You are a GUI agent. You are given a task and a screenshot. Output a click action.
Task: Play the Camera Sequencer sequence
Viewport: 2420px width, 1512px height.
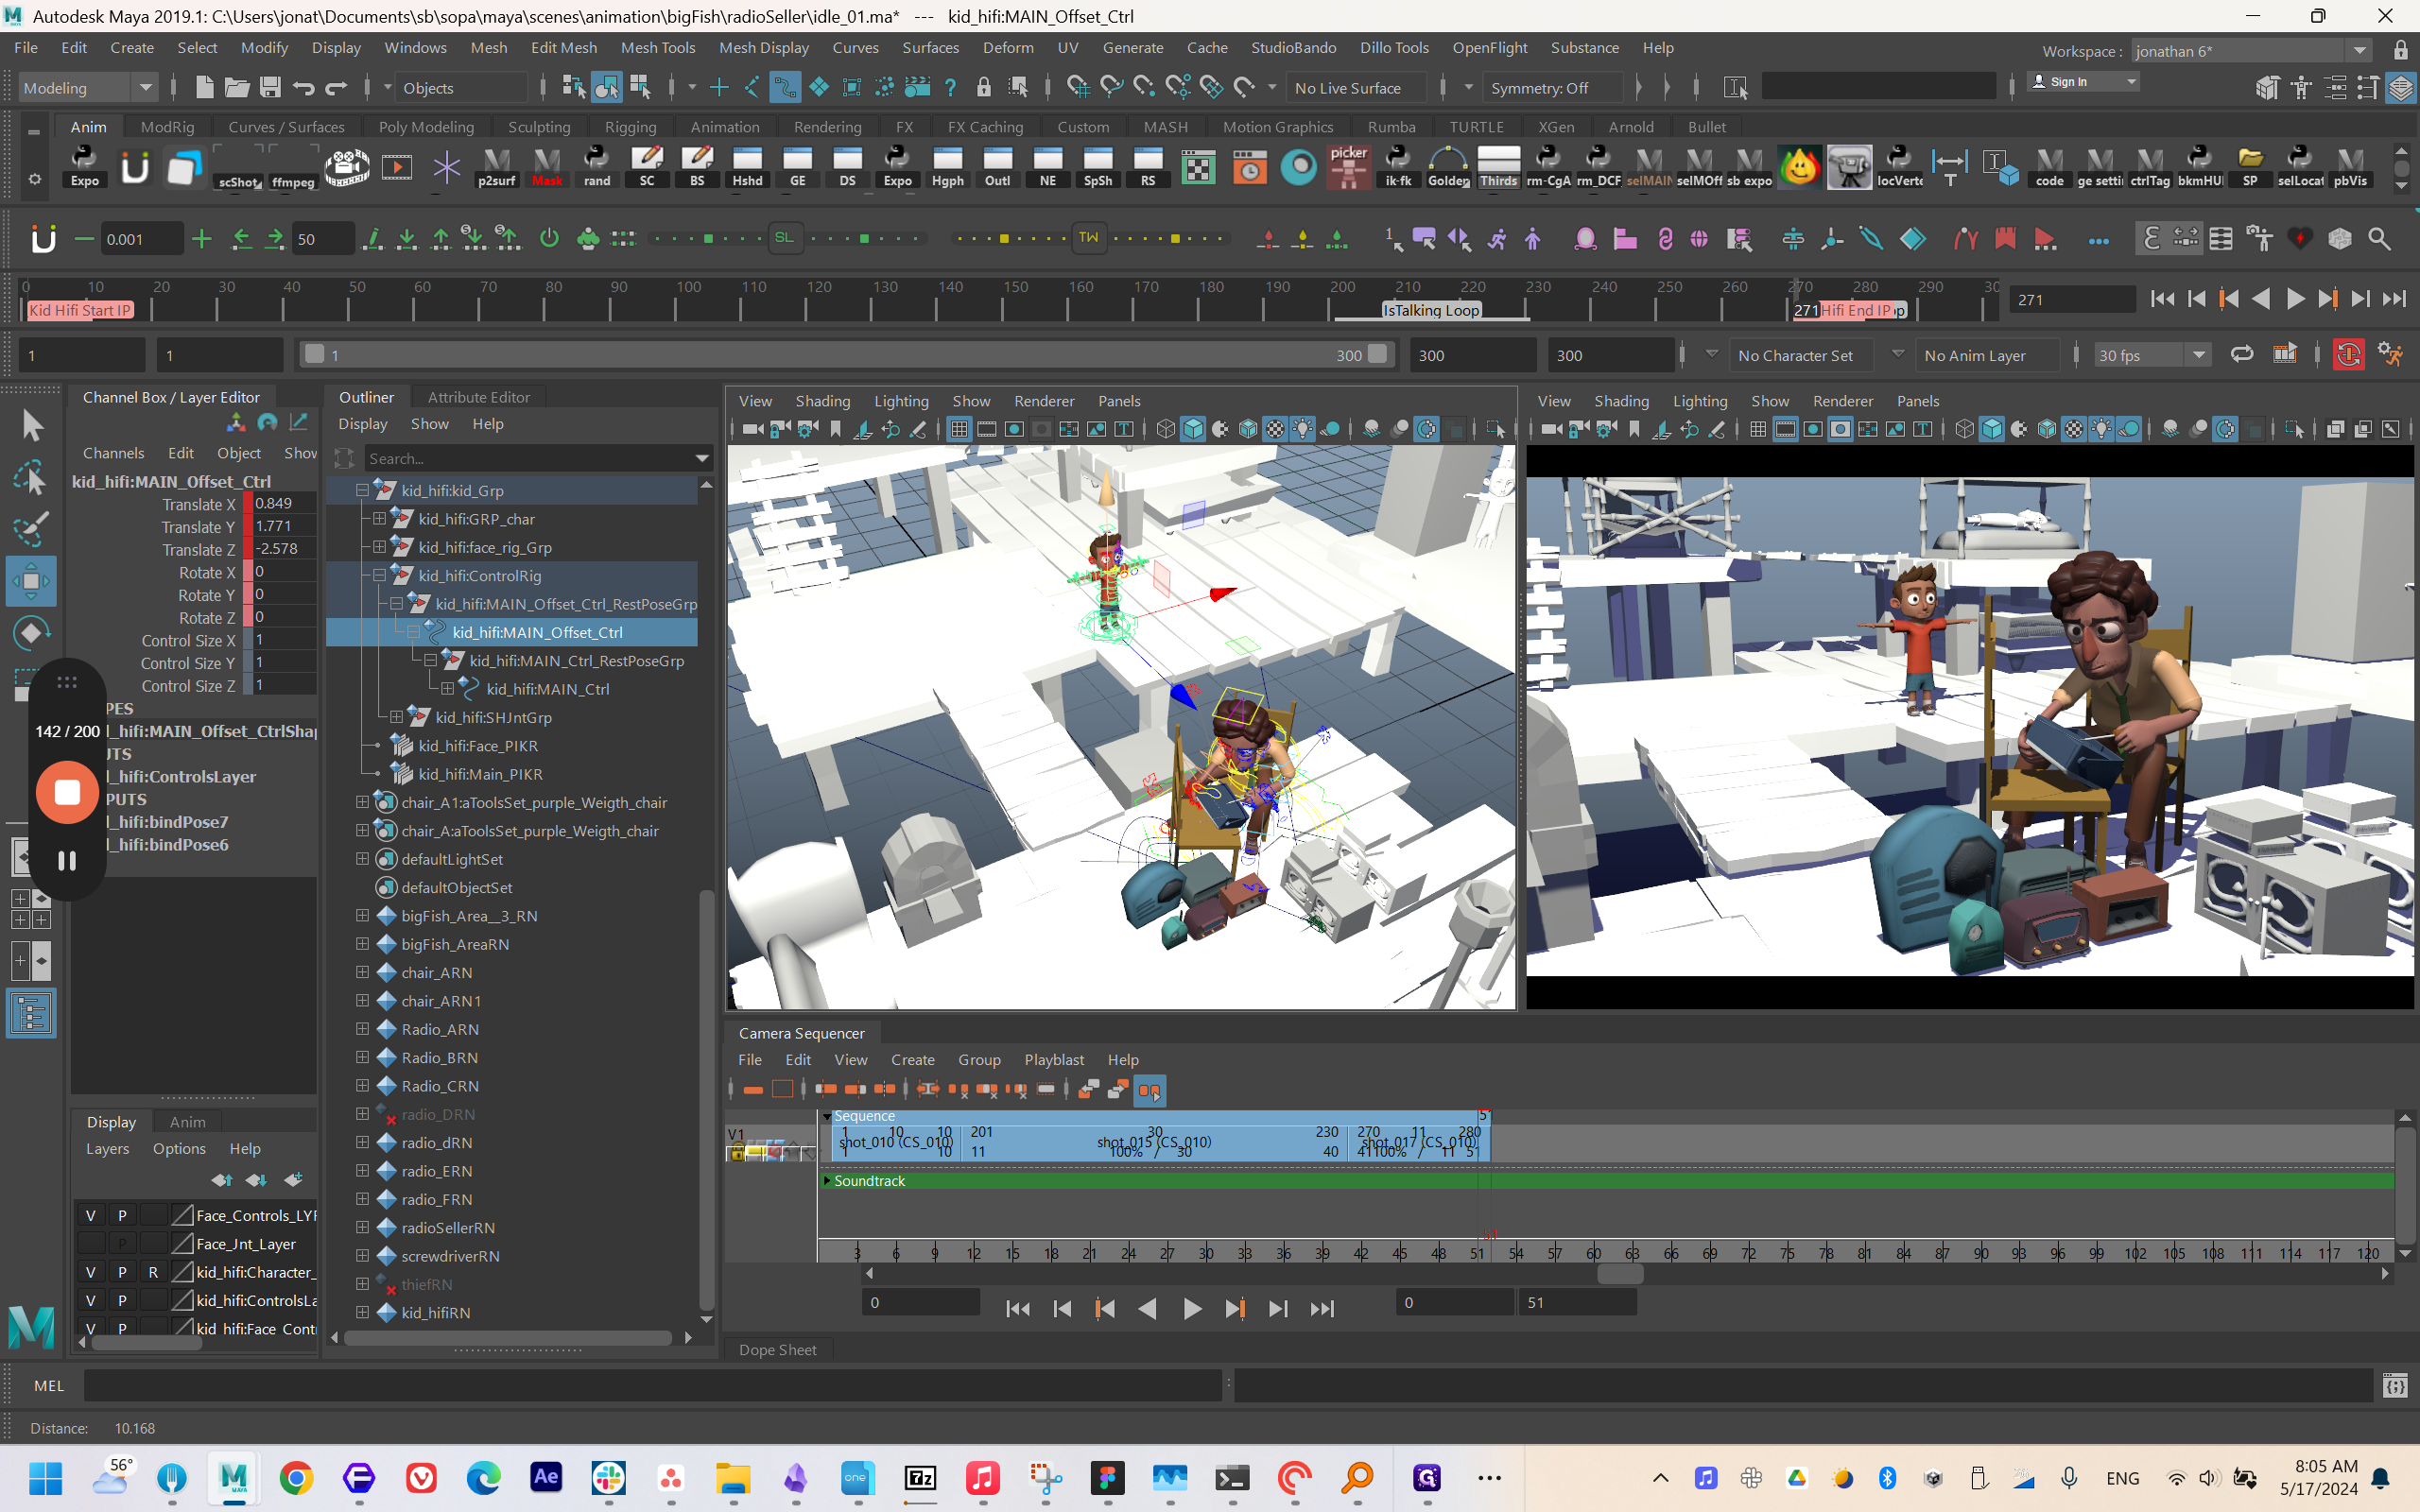[x=1191, y=1308]
